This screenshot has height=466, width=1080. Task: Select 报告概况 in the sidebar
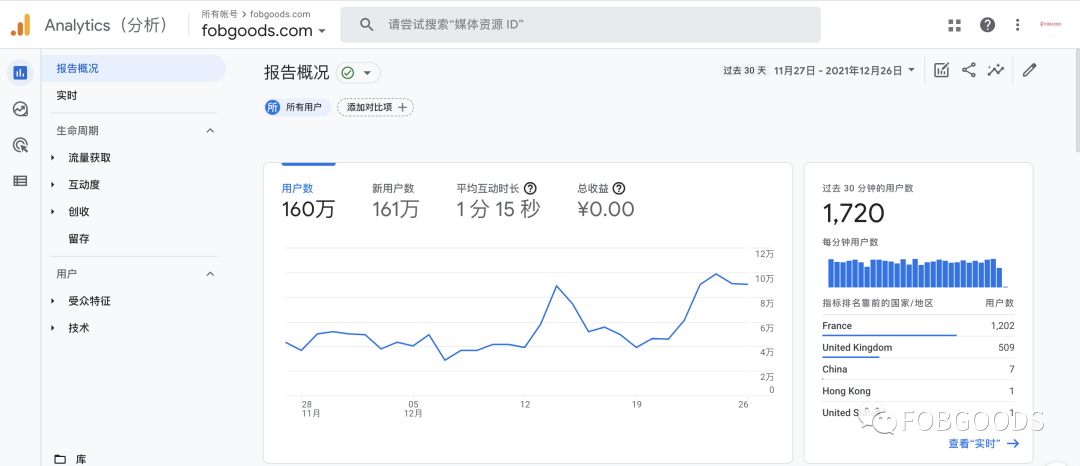(x=134, y=68)
